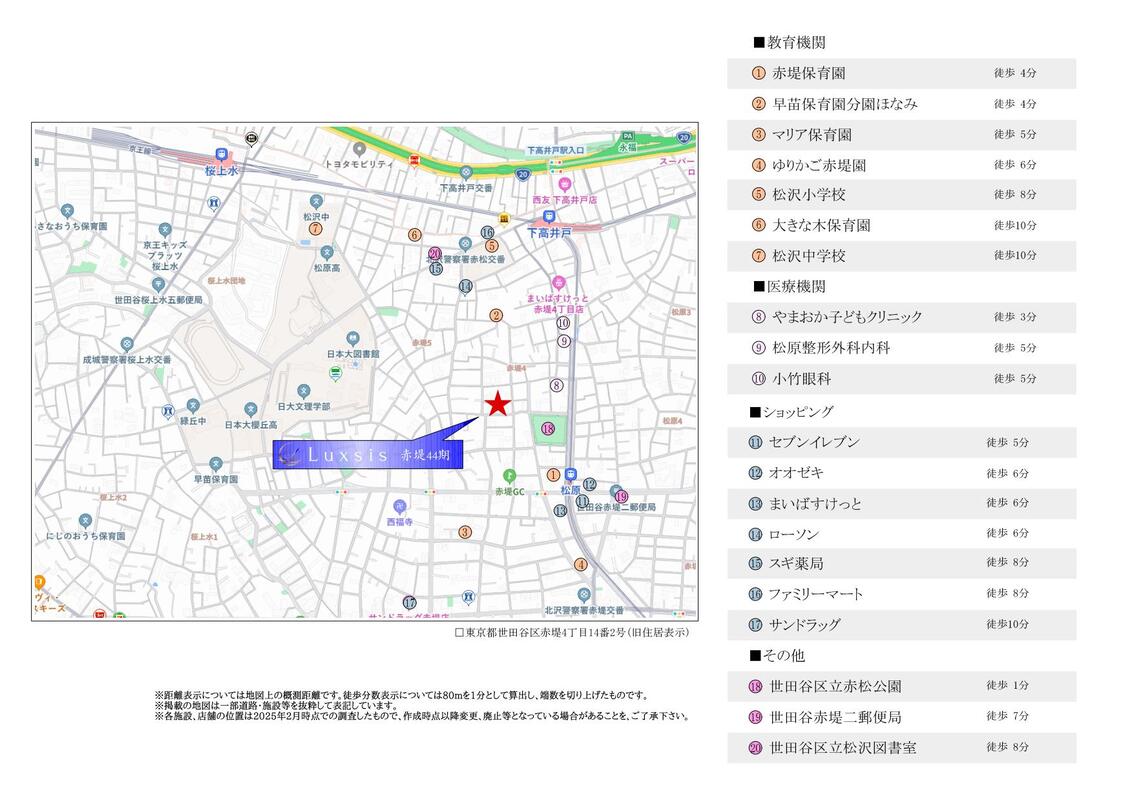
Task: Click the 赤堤GC golf pin icon
Action: 510,474
